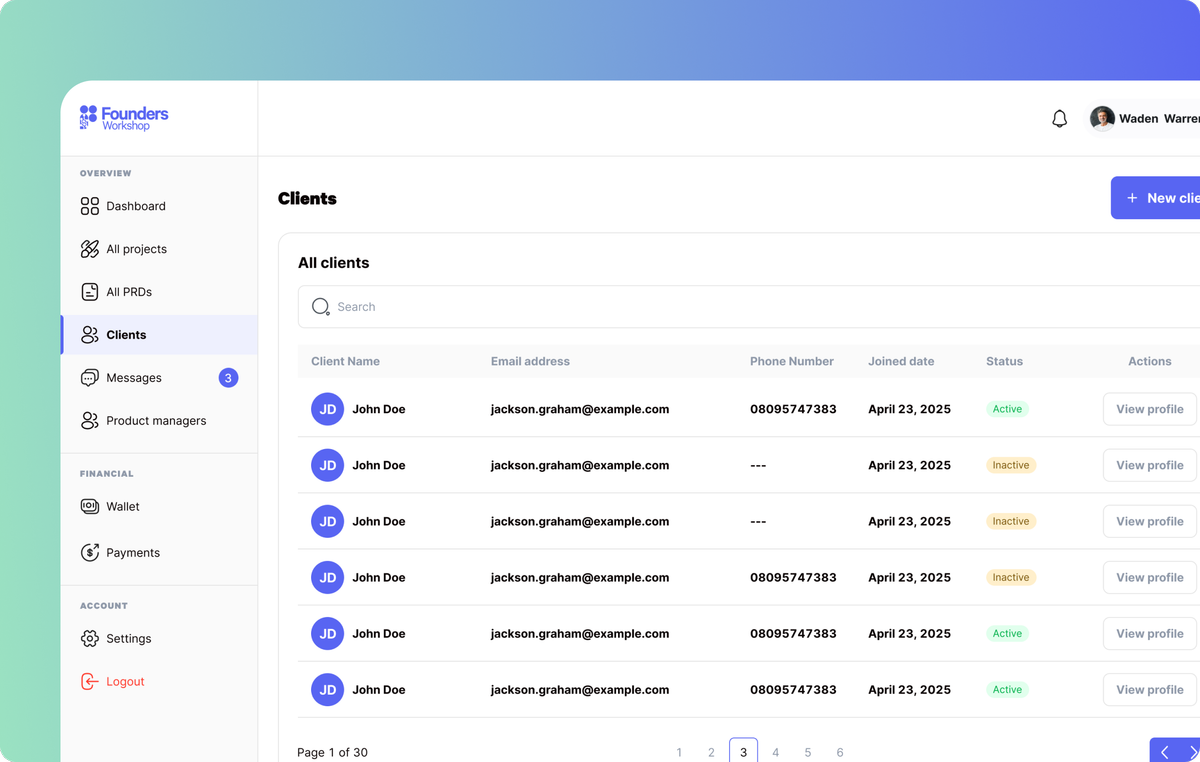Open the notification bell
The image size is (1200, 762).
pos(1059,118)
